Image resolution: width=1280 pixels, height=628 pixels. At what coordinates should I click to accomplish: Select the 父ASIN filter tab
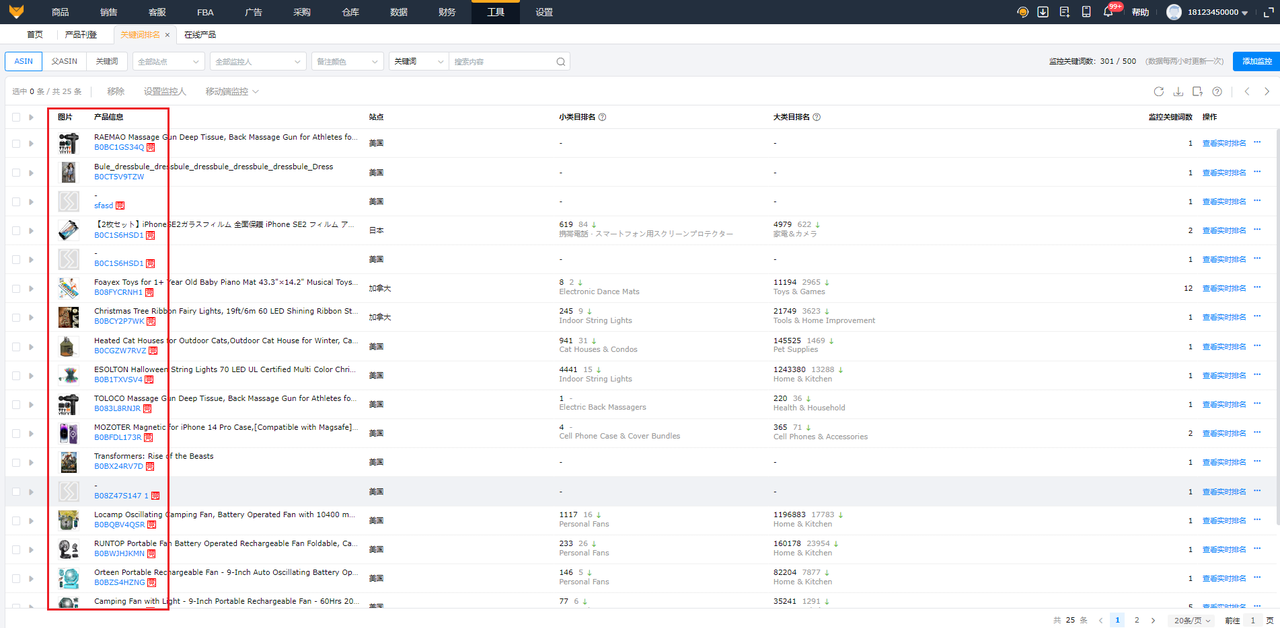[x=64, y=61]
